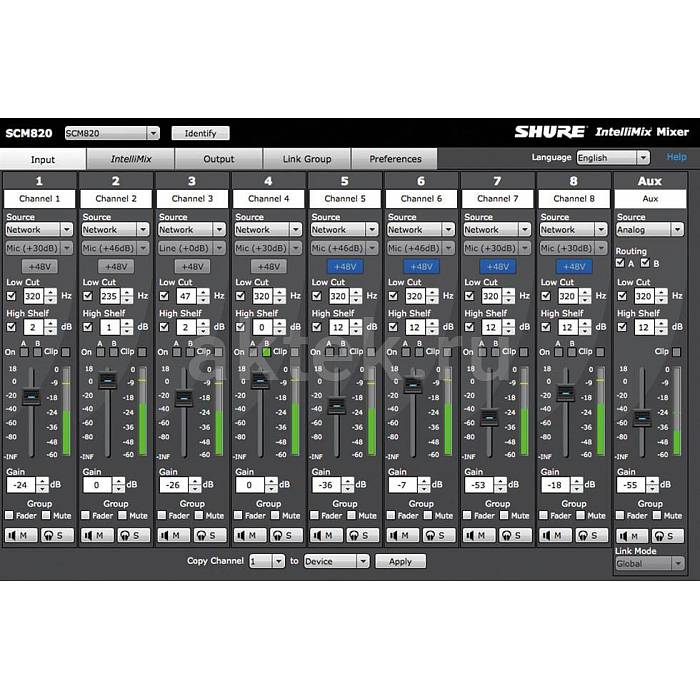
Task: Increase Aux High Shelf with up stepper
Action: coord(661,324)
